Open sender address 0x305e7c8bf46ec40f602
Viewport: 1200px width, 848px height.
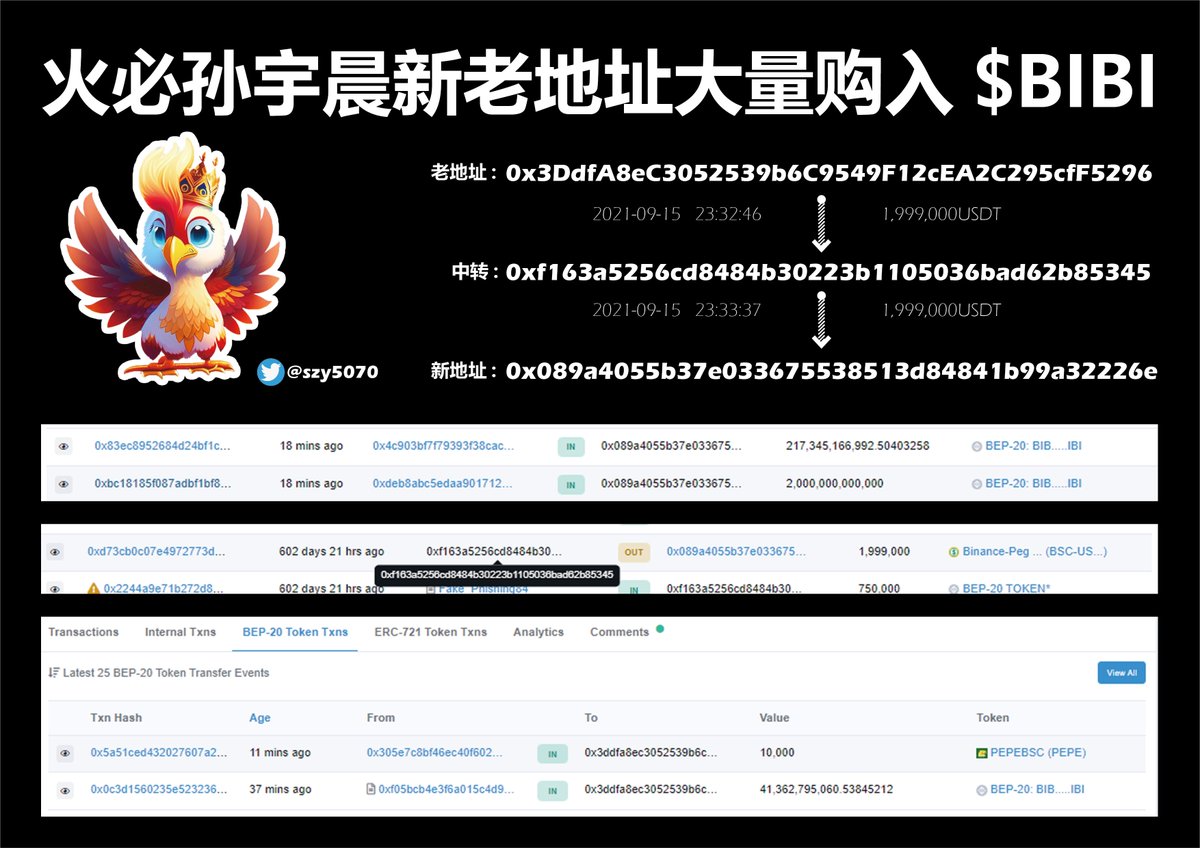tap(435, 753)
